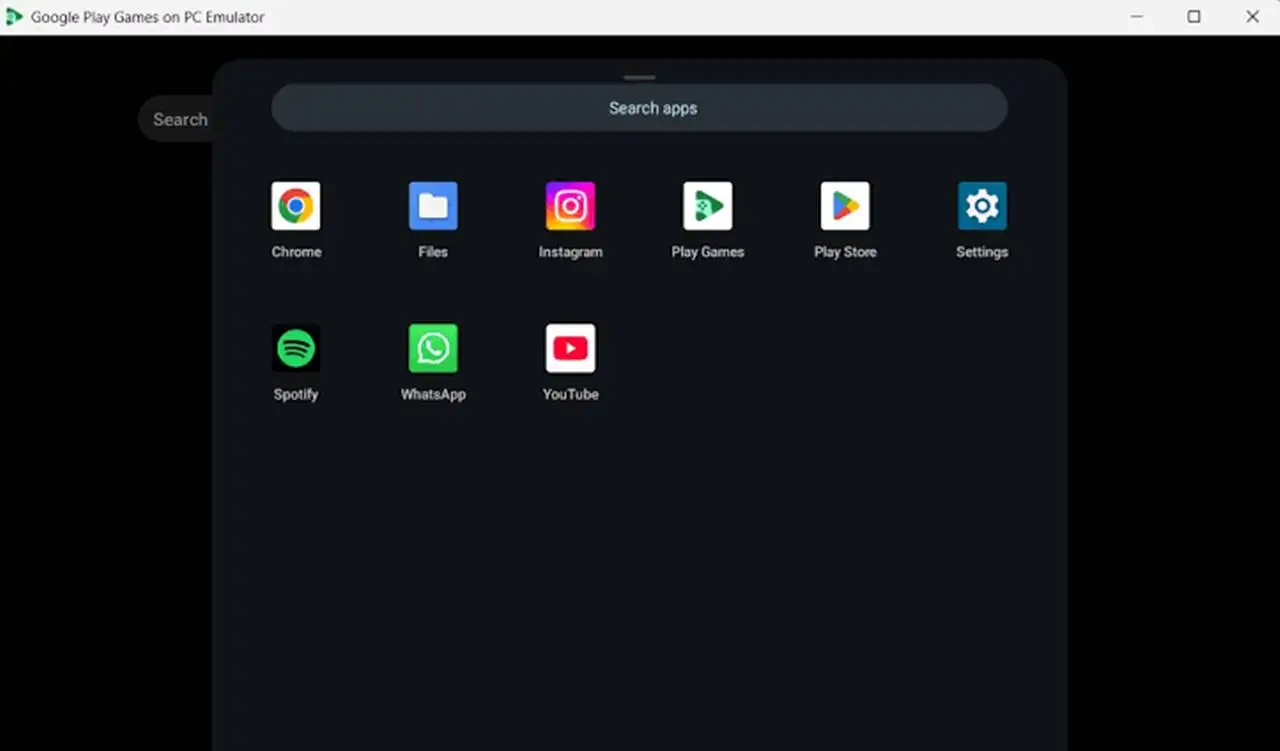Click the 'Play Store' text label
Screen dimensions: 1280x751
tap(845, 252)
